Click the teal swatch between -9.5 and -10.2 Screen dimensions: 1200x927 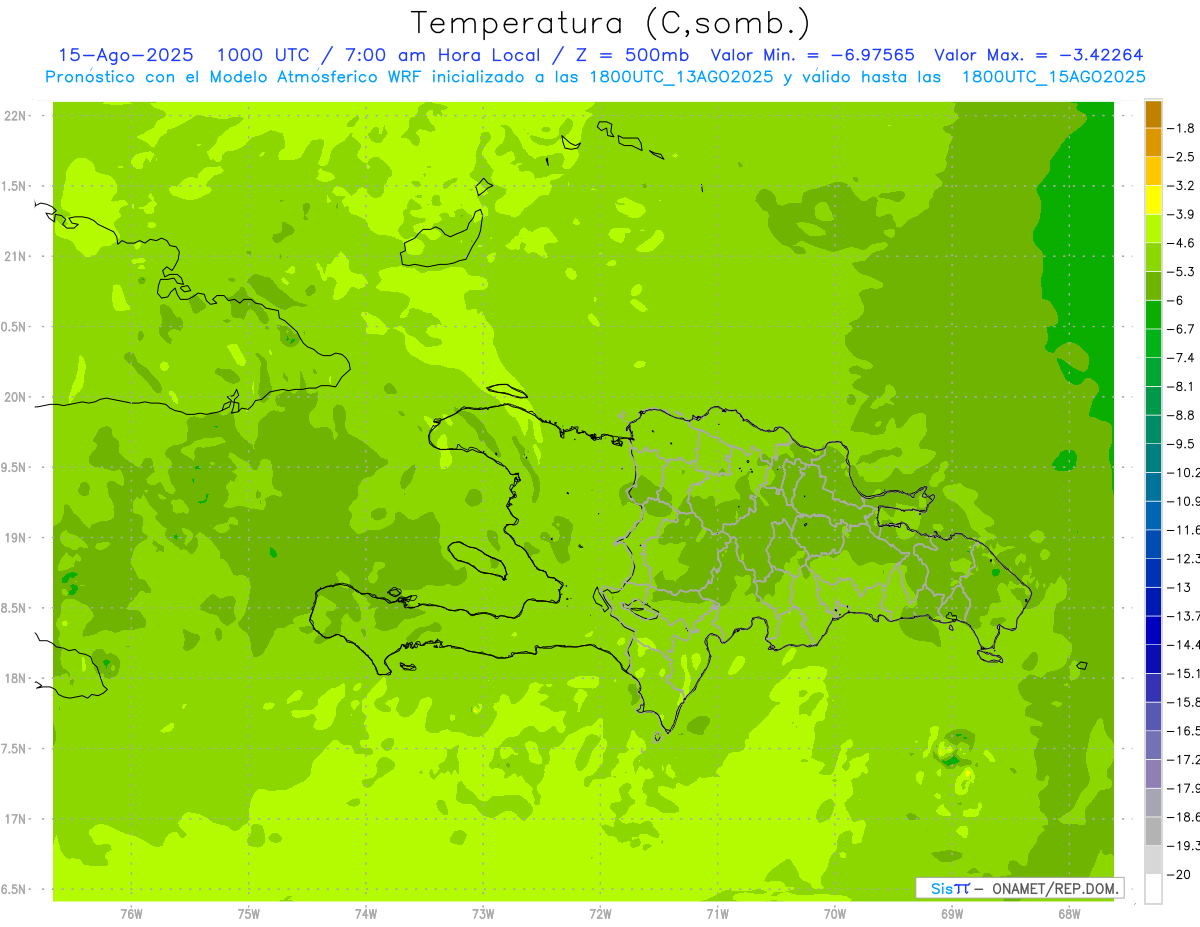(1153, 458)
